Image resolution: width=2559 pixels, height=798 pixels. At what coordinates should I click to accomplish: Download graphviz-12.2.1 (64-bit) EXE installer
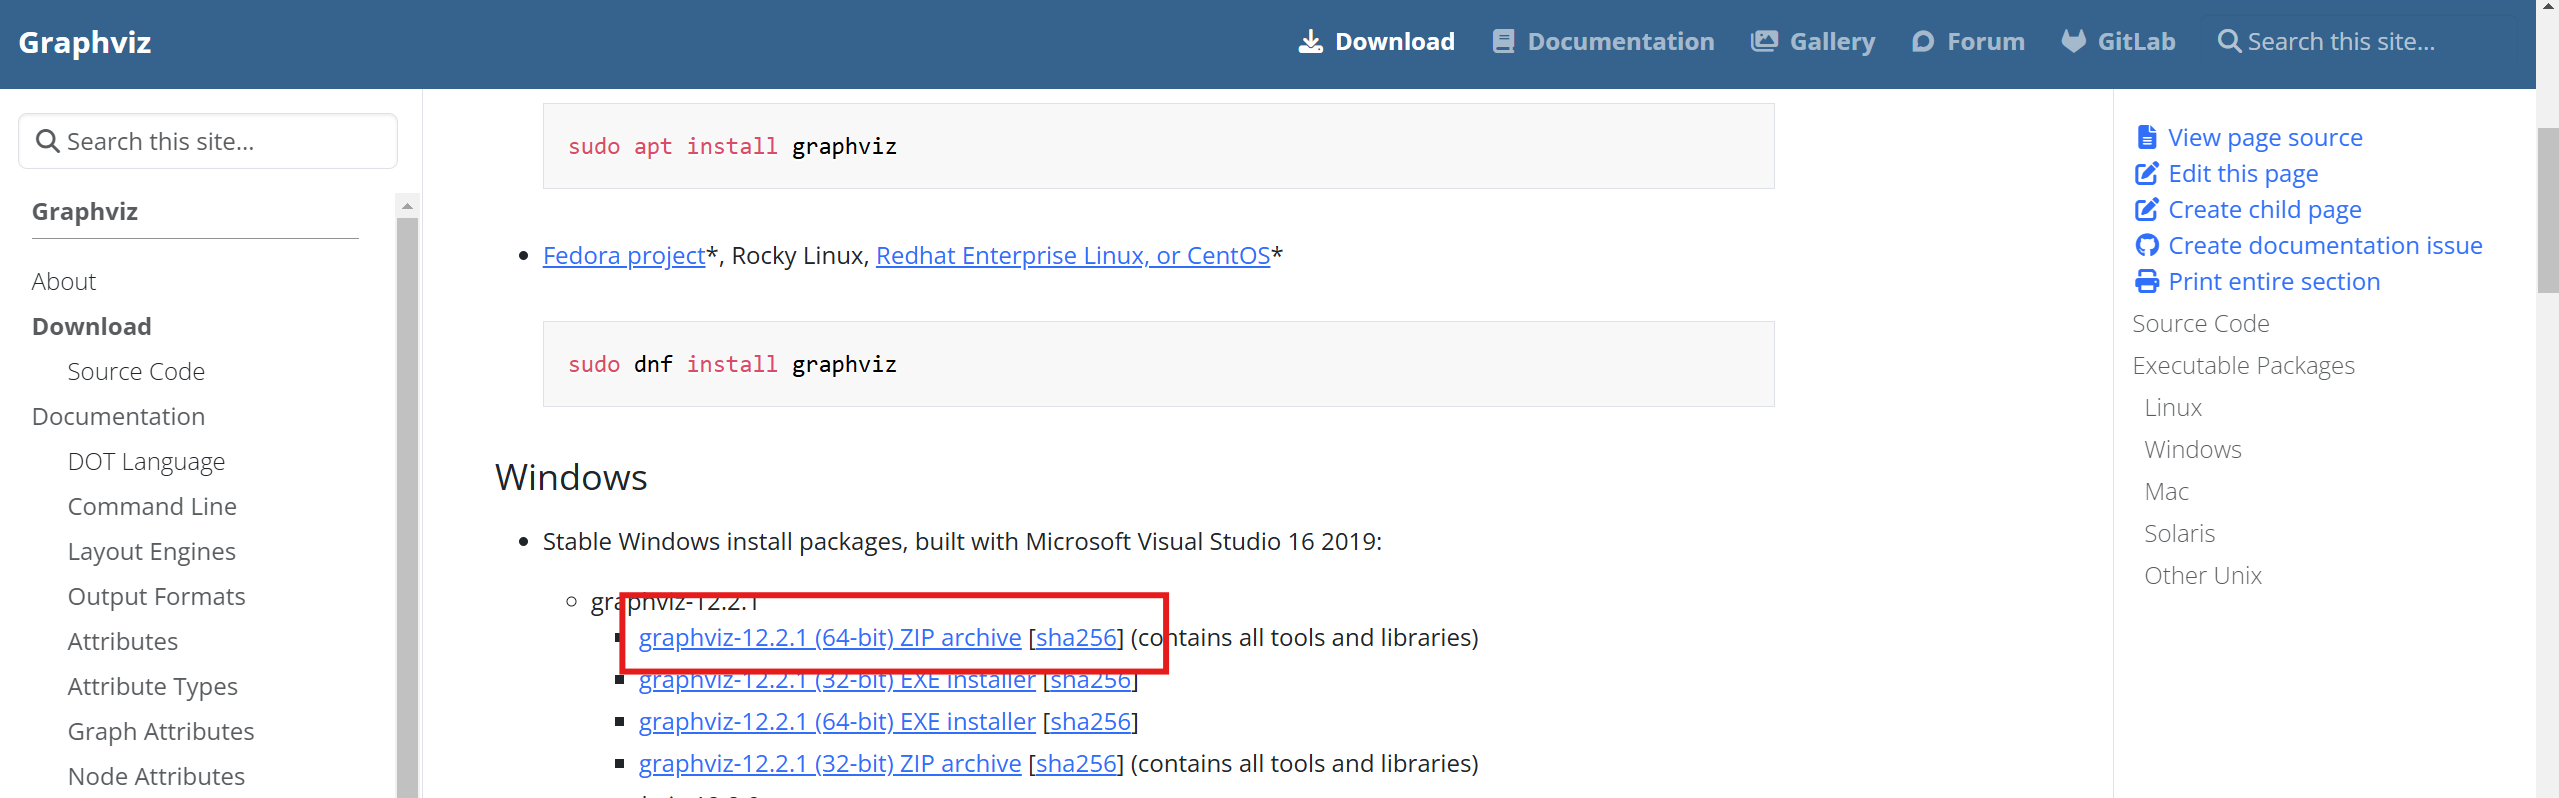(x=837, y=721)
